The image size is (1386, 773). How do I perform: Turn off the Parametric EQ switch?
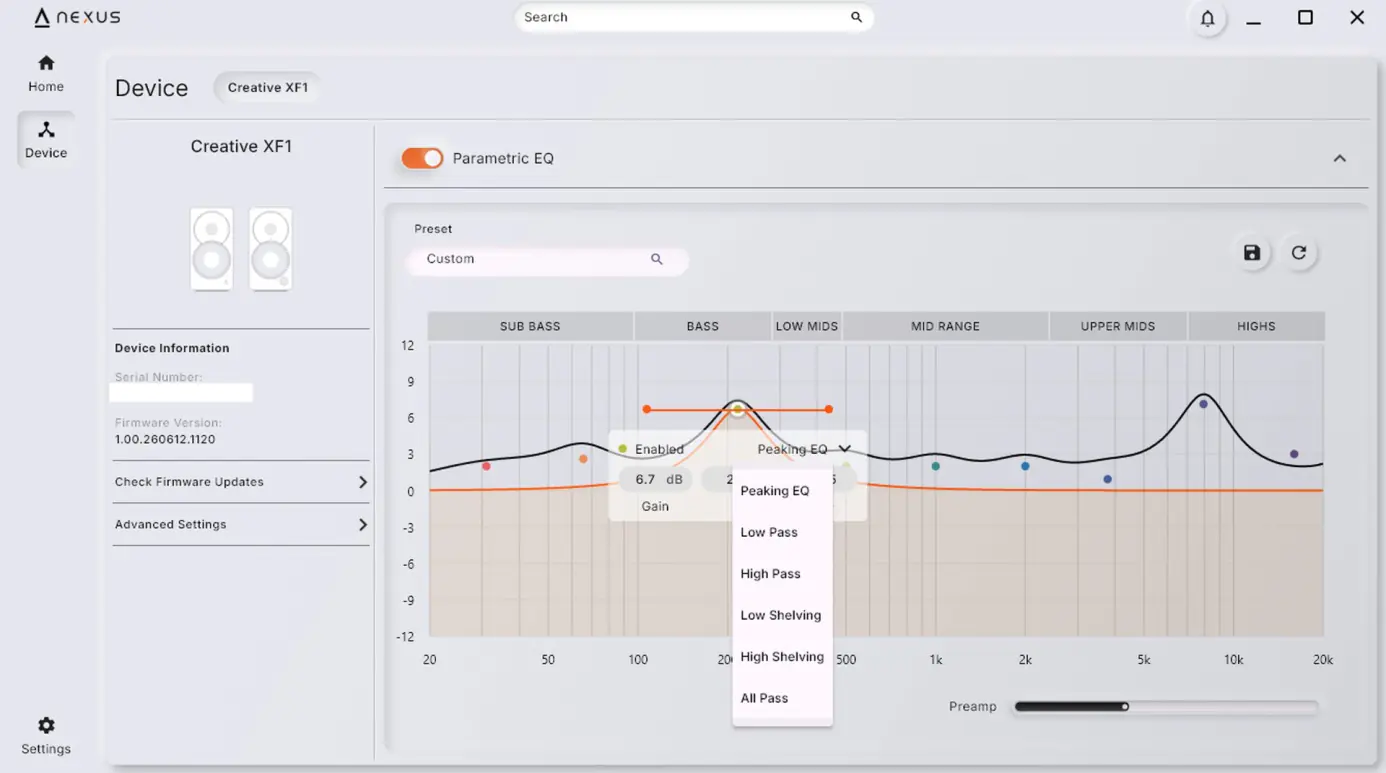[422, 158]
